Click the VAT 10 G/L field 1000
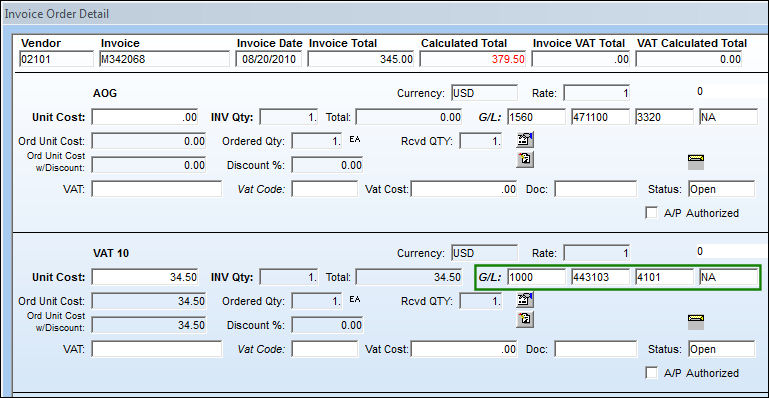The width and height of the screenshot is (769, 398). pyautogui.click(x=537, y=277)
